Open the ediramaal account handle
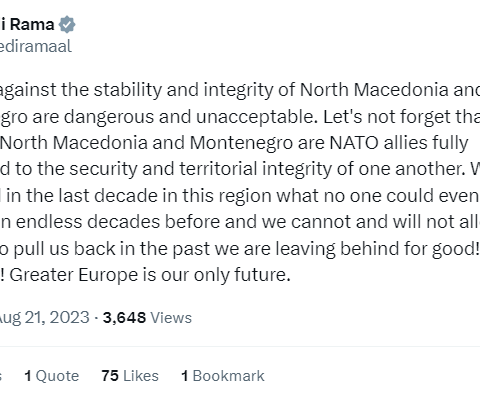Image resolution: width=480 pixels, height=403 pixels. pyautogui.click(x=36, y=46)
